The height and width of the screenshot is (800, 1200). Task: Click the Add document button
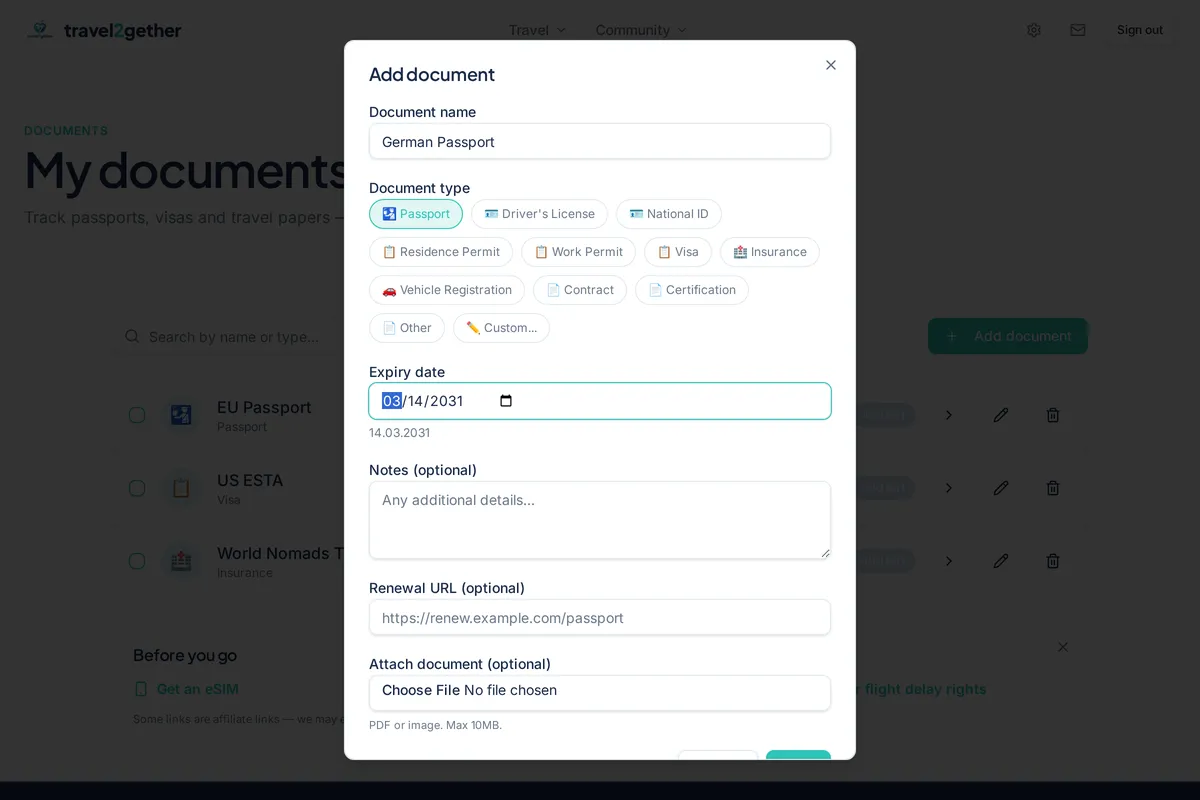[x=1008, y=336]
